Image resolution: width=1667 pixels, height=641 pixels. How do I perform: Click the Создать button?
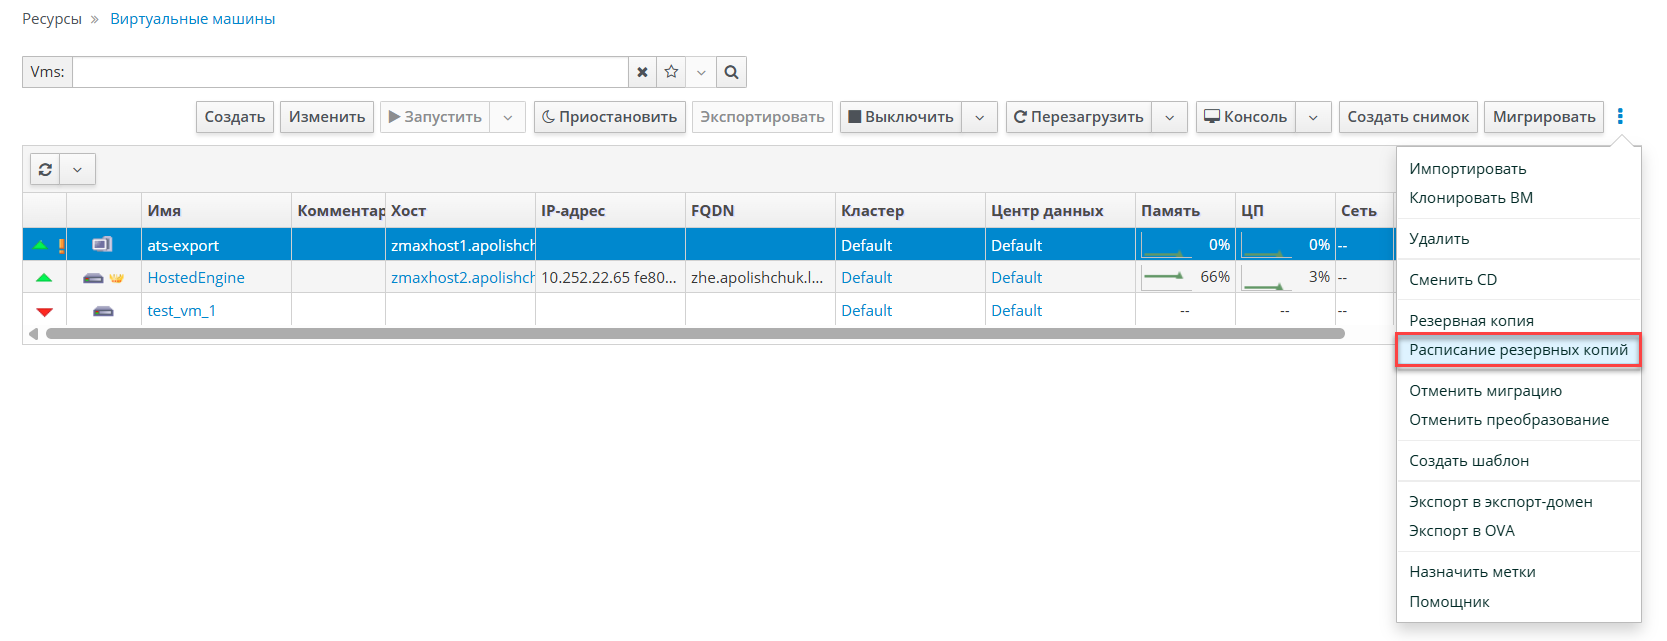(x=235, y=117)
